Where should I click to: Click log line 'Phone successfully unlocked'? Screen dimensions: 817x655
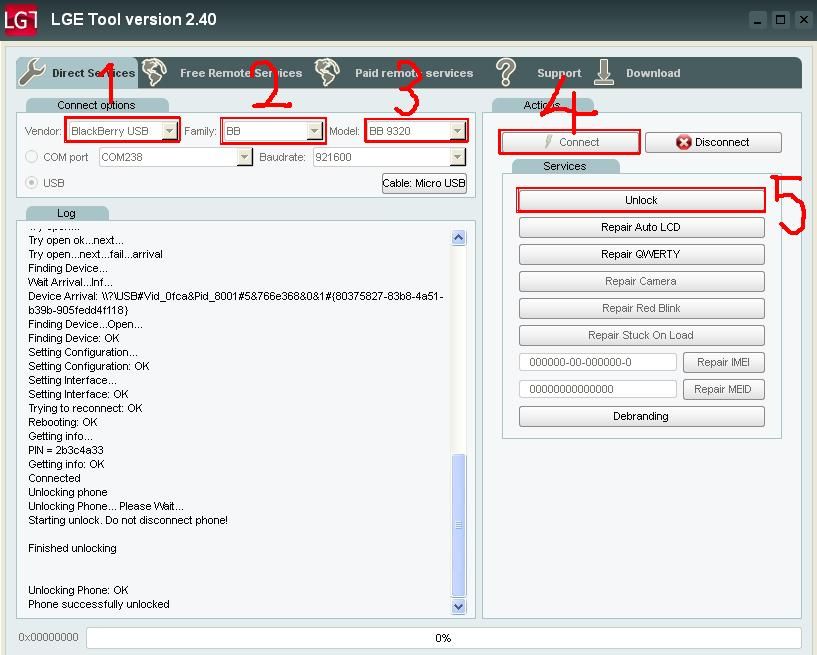(99, 604)
